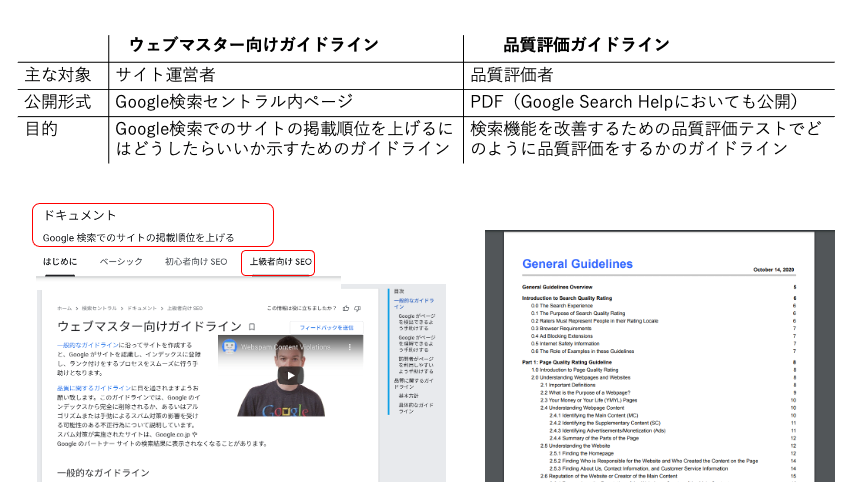Open 0.3 Browser Requirements entry
This screenshot has width=855, height=491.
[561, 328]
